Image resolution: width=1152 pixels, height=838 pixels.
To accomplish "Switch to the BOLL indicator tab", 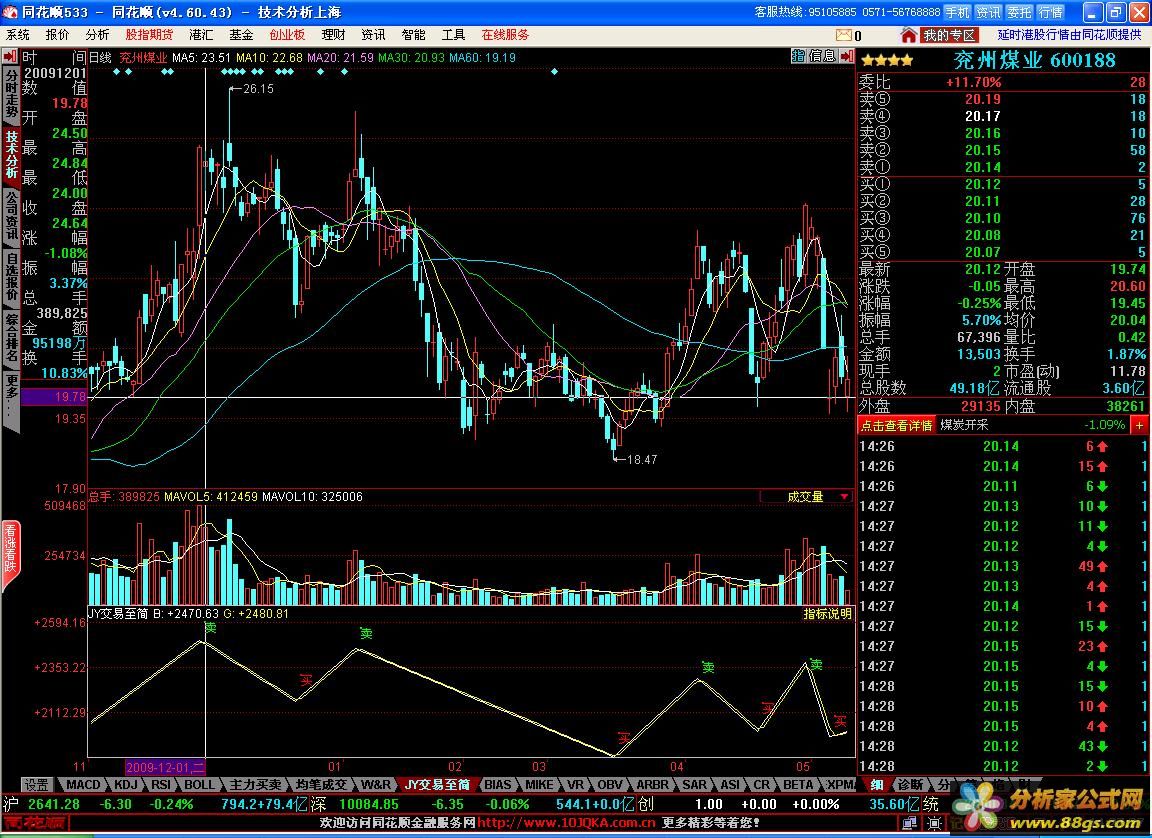I will point(199,784).
